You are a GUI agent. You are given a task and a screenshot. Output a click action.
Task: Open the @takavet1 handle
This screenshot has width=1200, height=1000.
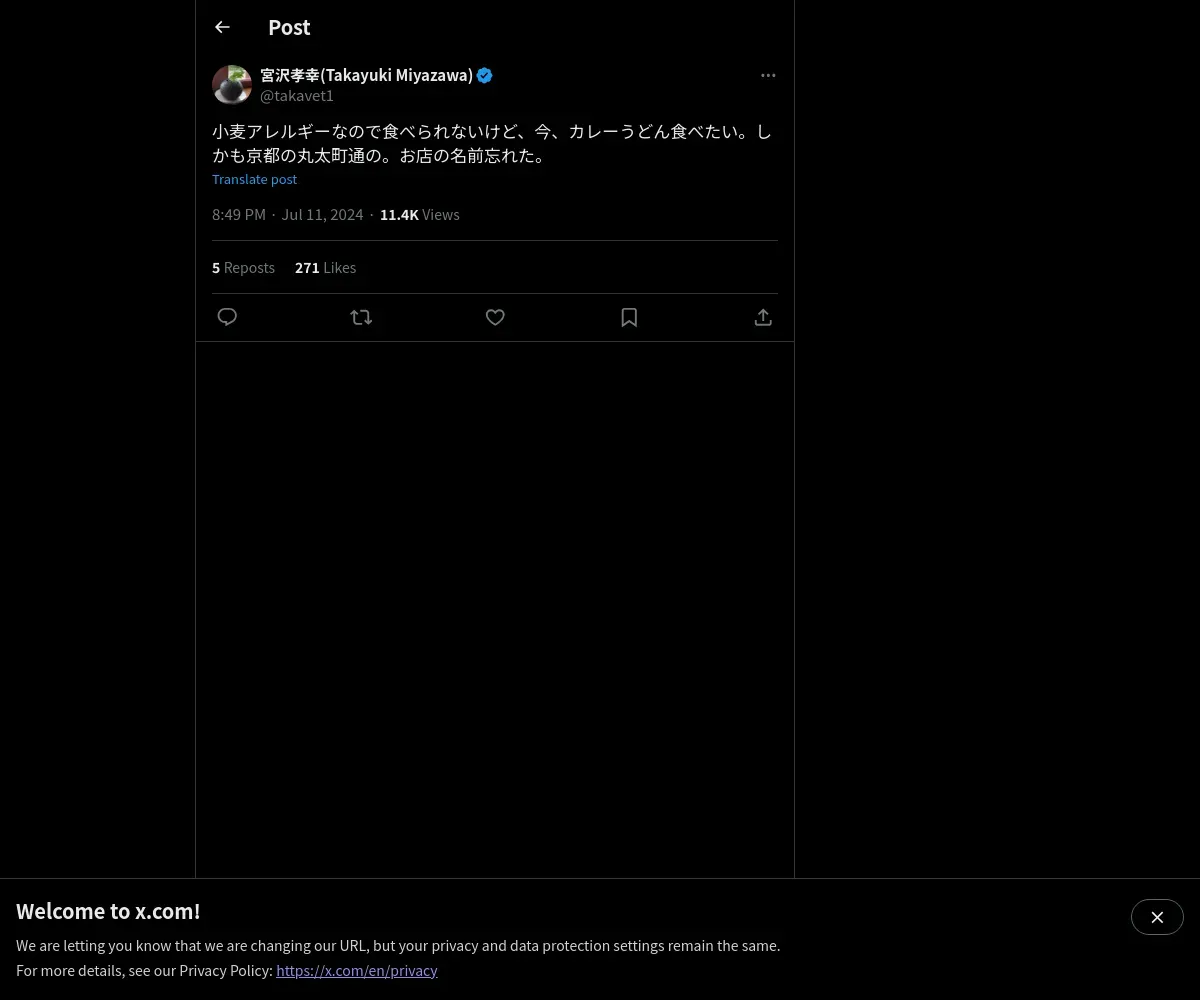[x=297, y=96]
